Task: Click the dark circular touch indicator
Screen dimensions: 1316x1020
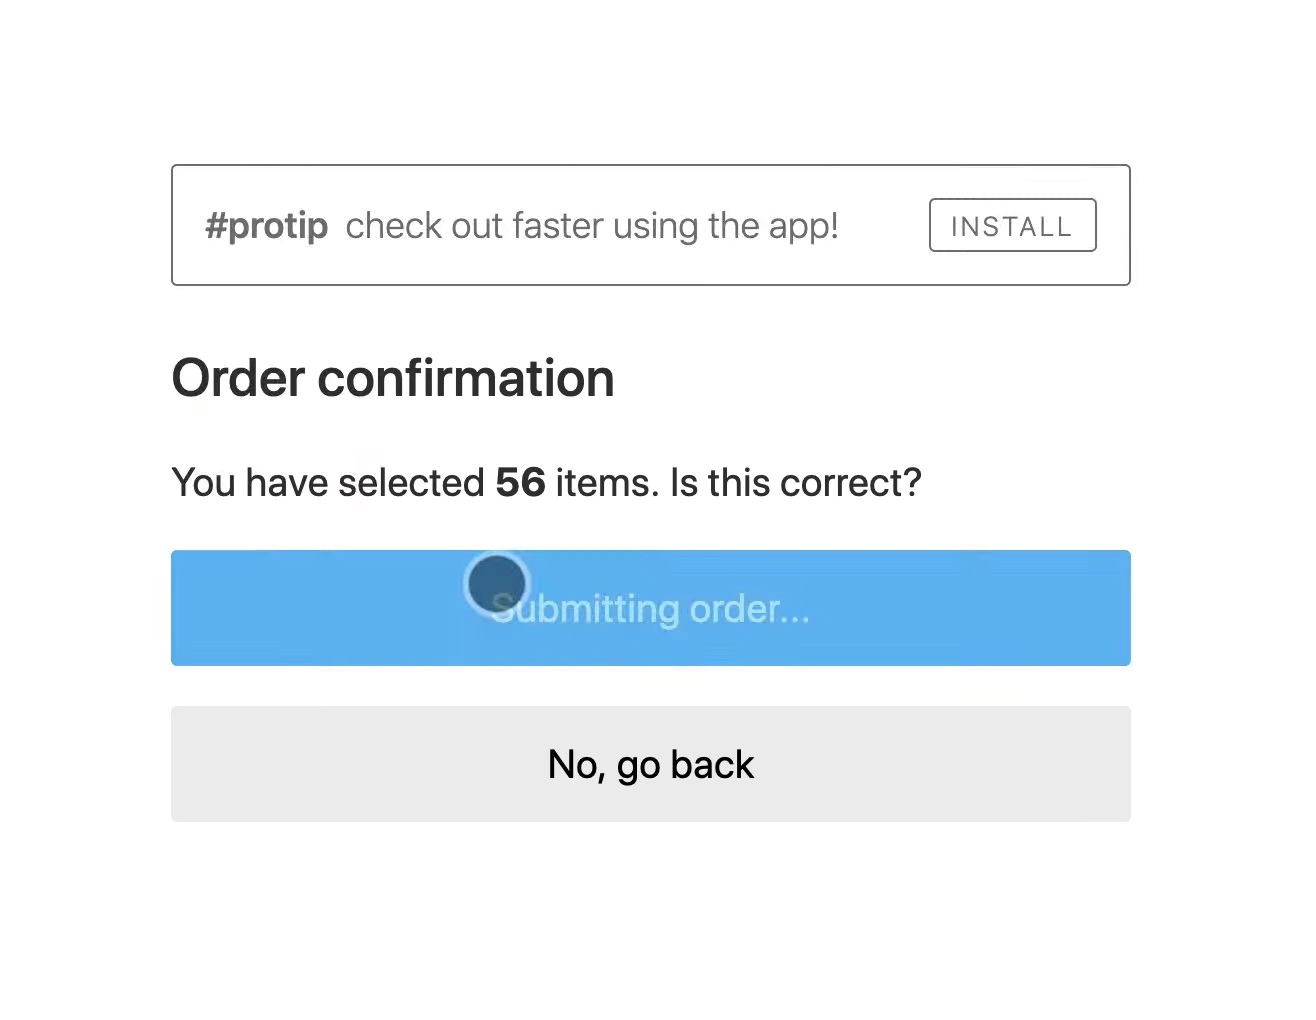Action: click(496, 583)
